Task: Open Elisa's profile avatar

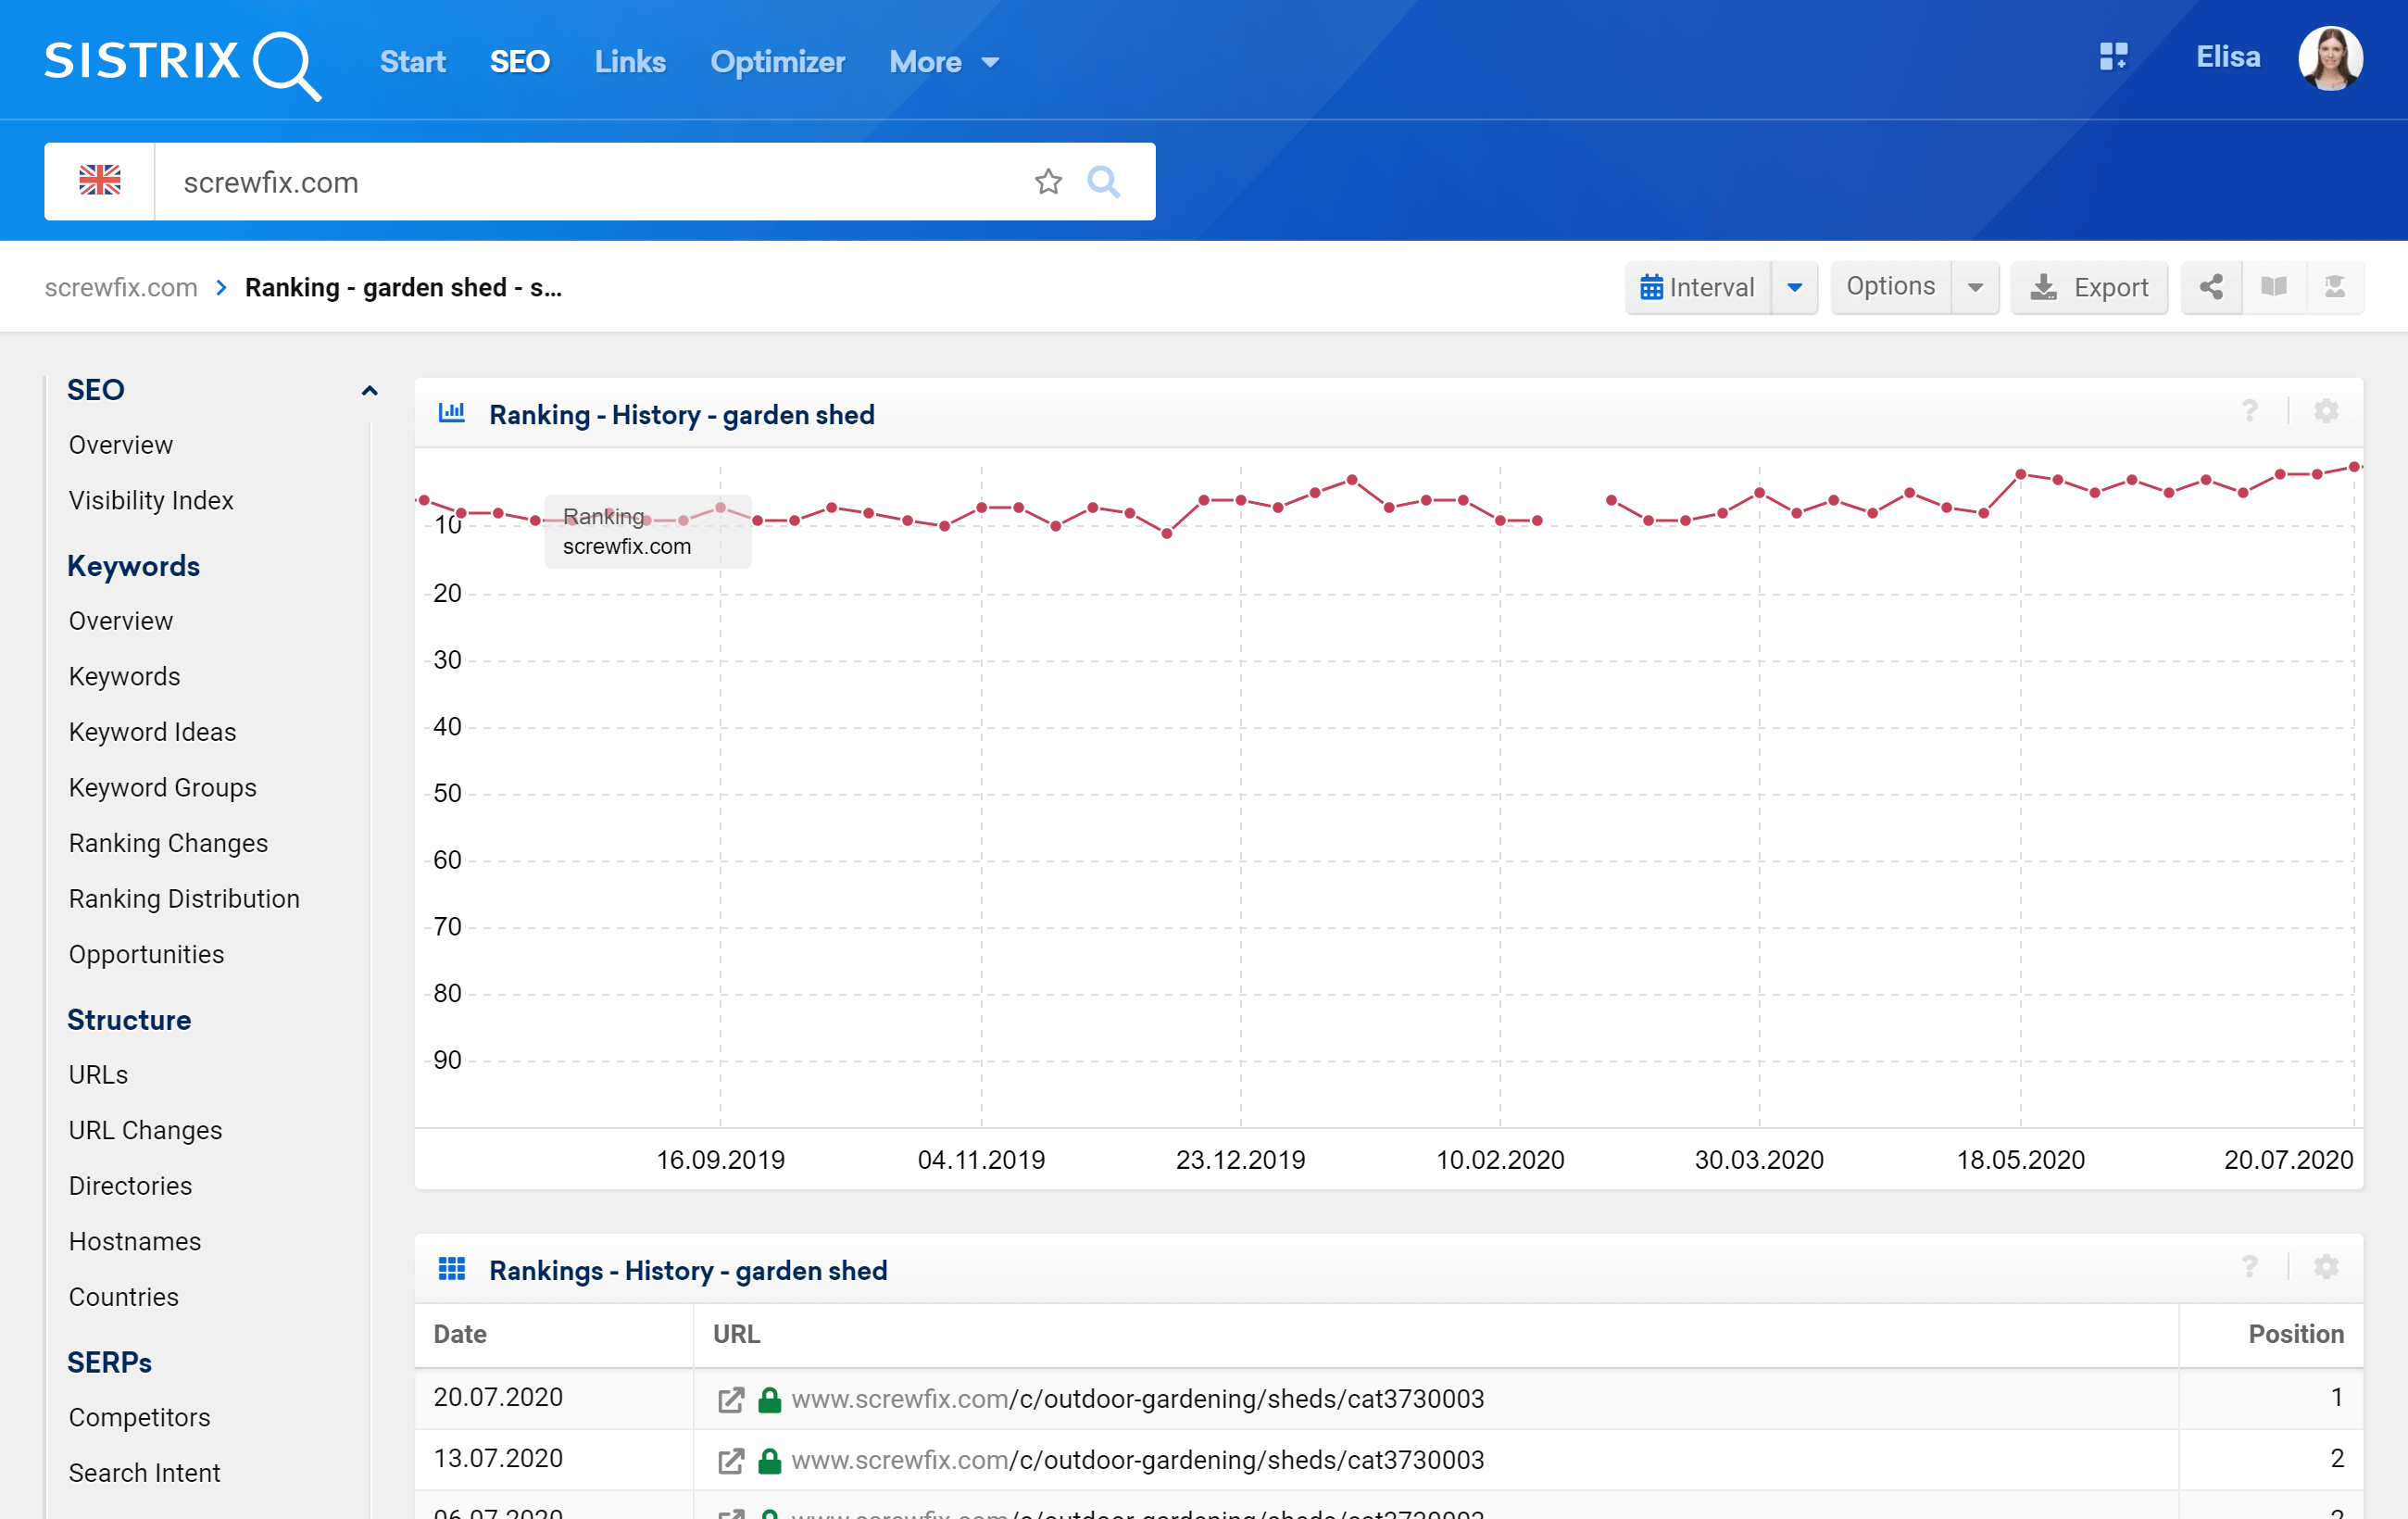Action: point(2330,58)
